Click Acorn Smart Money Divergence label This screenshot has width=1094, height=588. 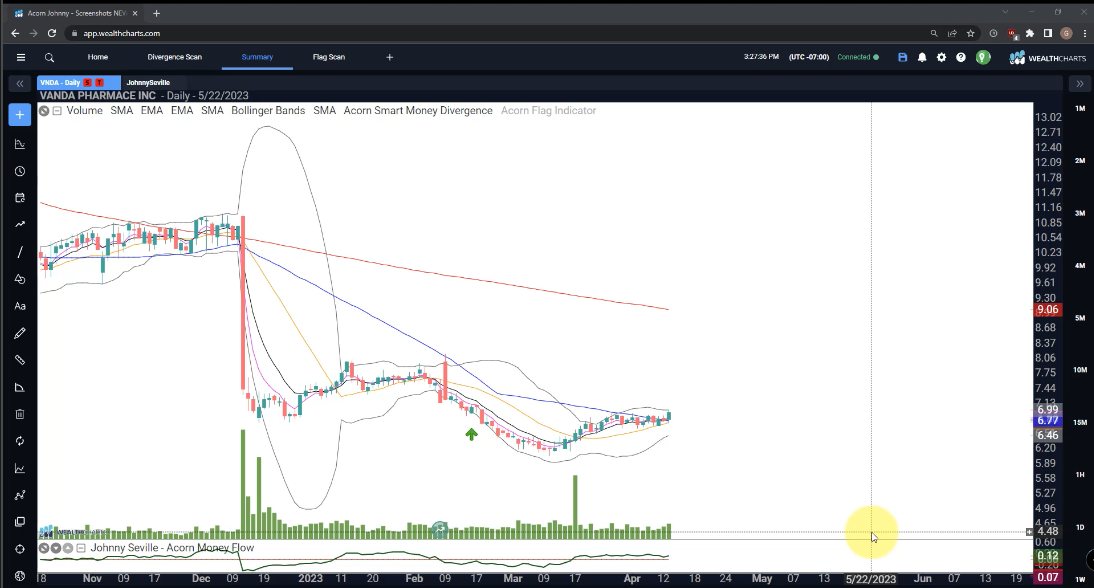click(x=418, y=111)
